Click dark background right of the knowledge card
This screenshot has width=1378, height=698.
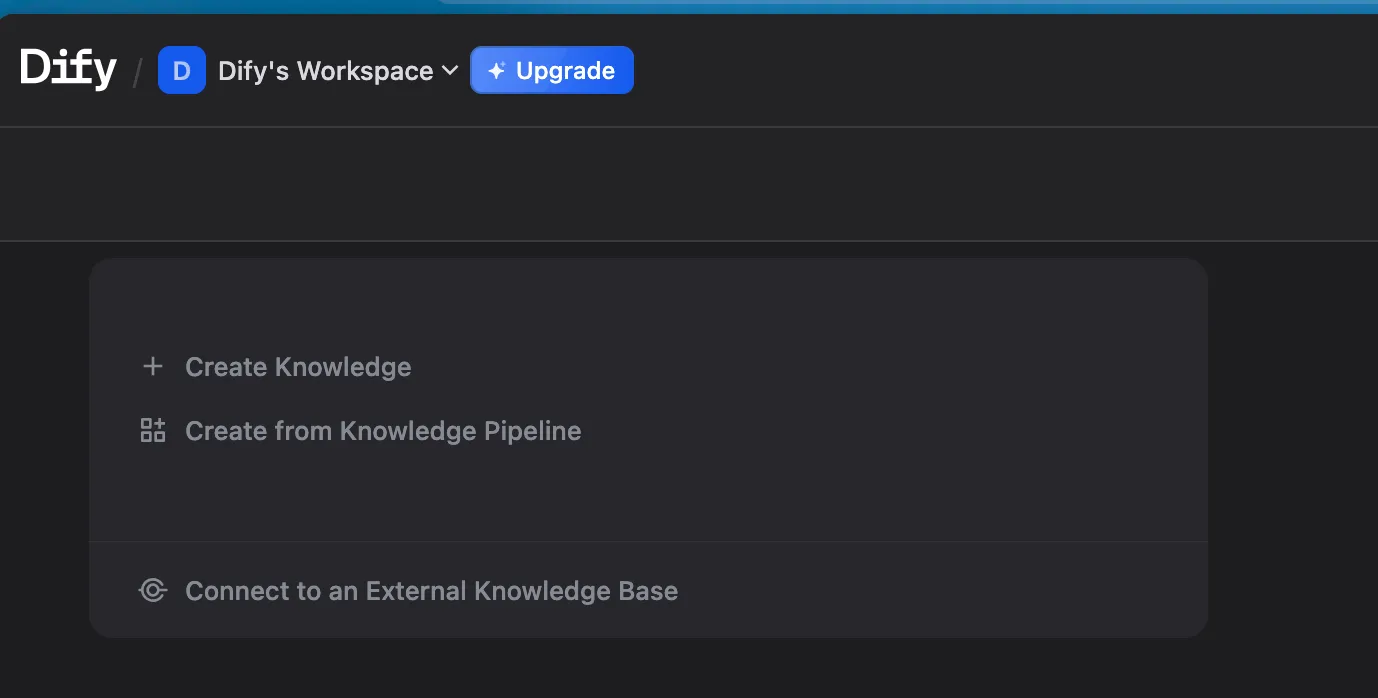[1292, 448]
